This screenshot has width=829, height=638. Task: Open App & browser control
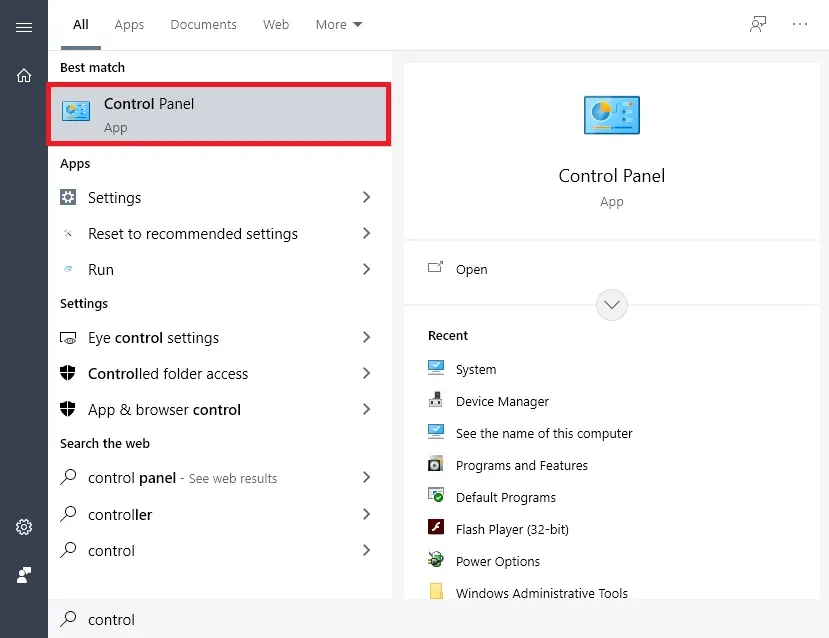pyautogui.click(x=164, y=409)
